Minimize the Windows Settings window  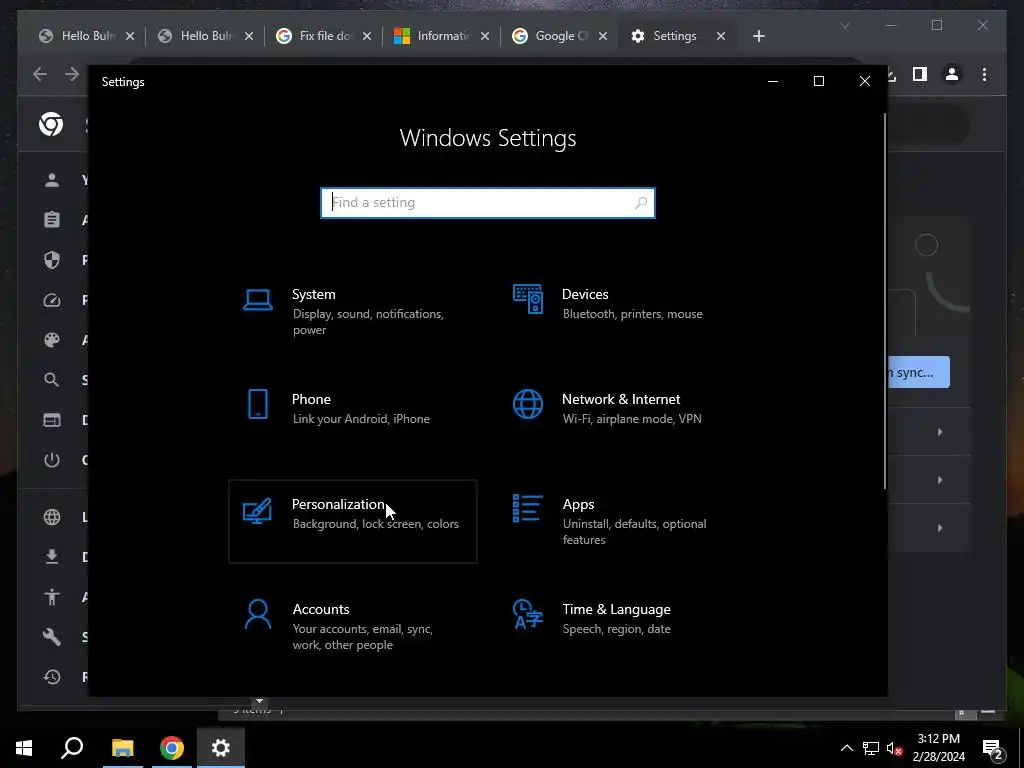click(773, 81)
